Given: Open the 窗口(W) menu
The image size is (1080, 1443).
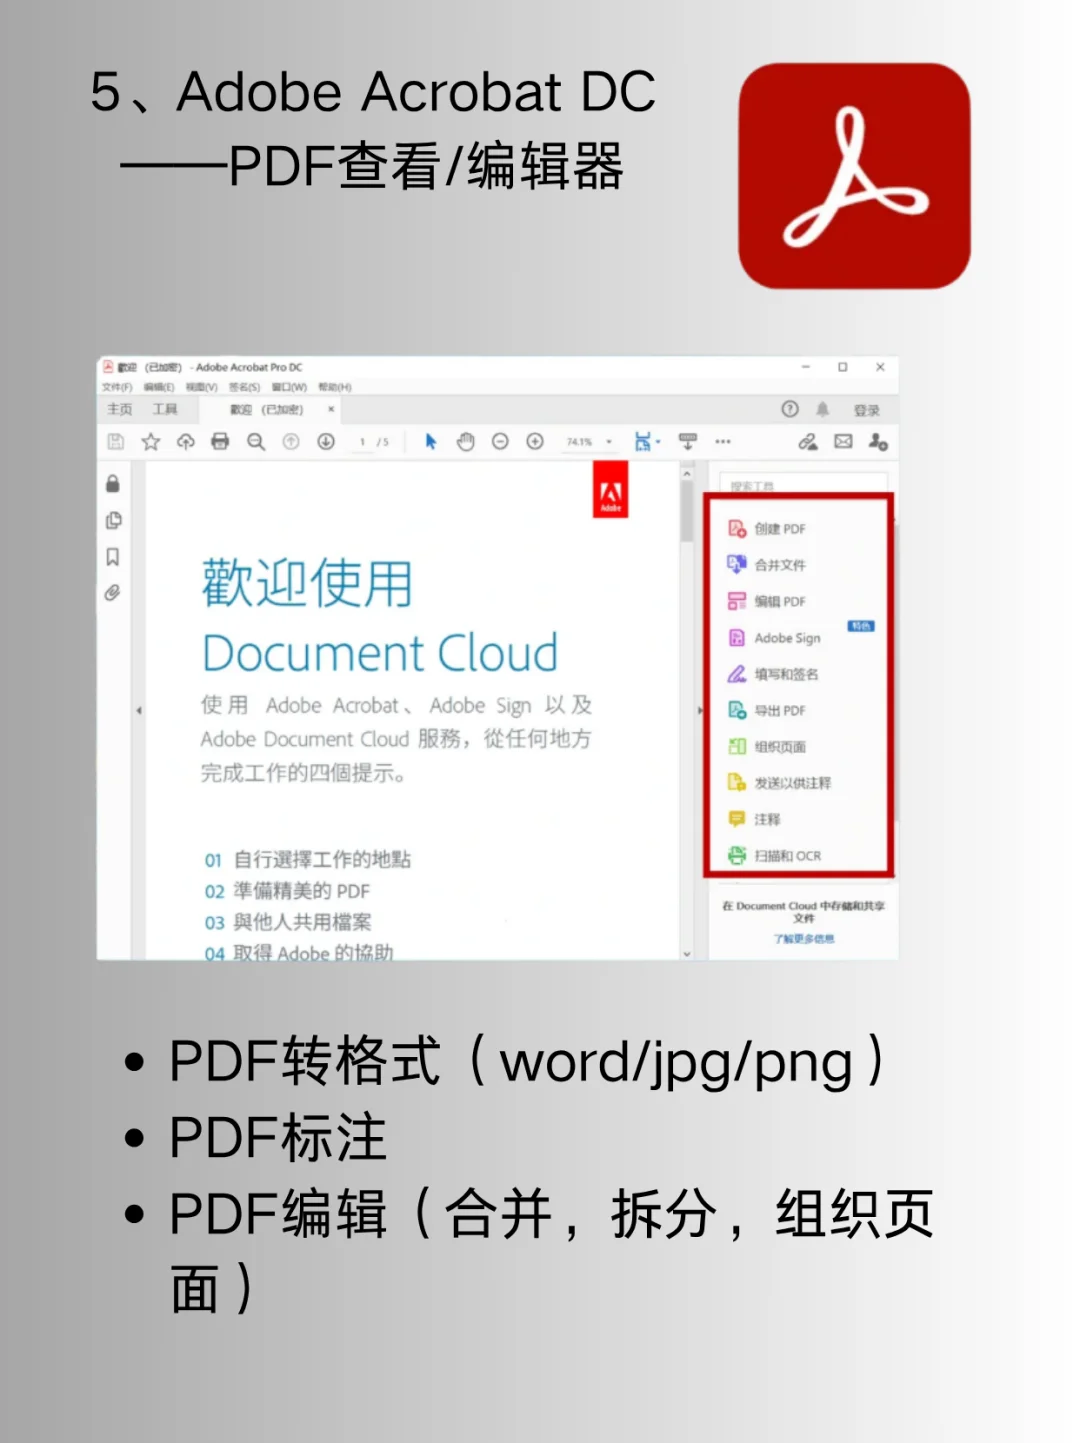Looking at the screenshot, I should click(x=290, y=387).
